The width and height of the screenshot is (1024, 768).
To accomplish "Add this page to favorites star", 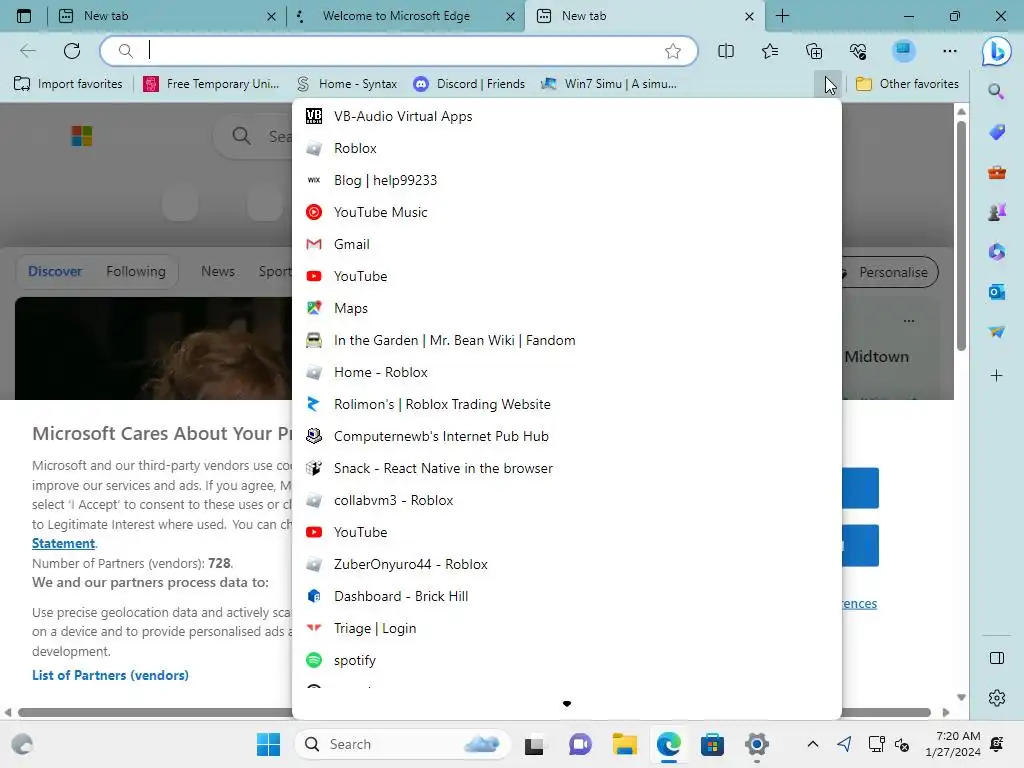I will 673,51.
